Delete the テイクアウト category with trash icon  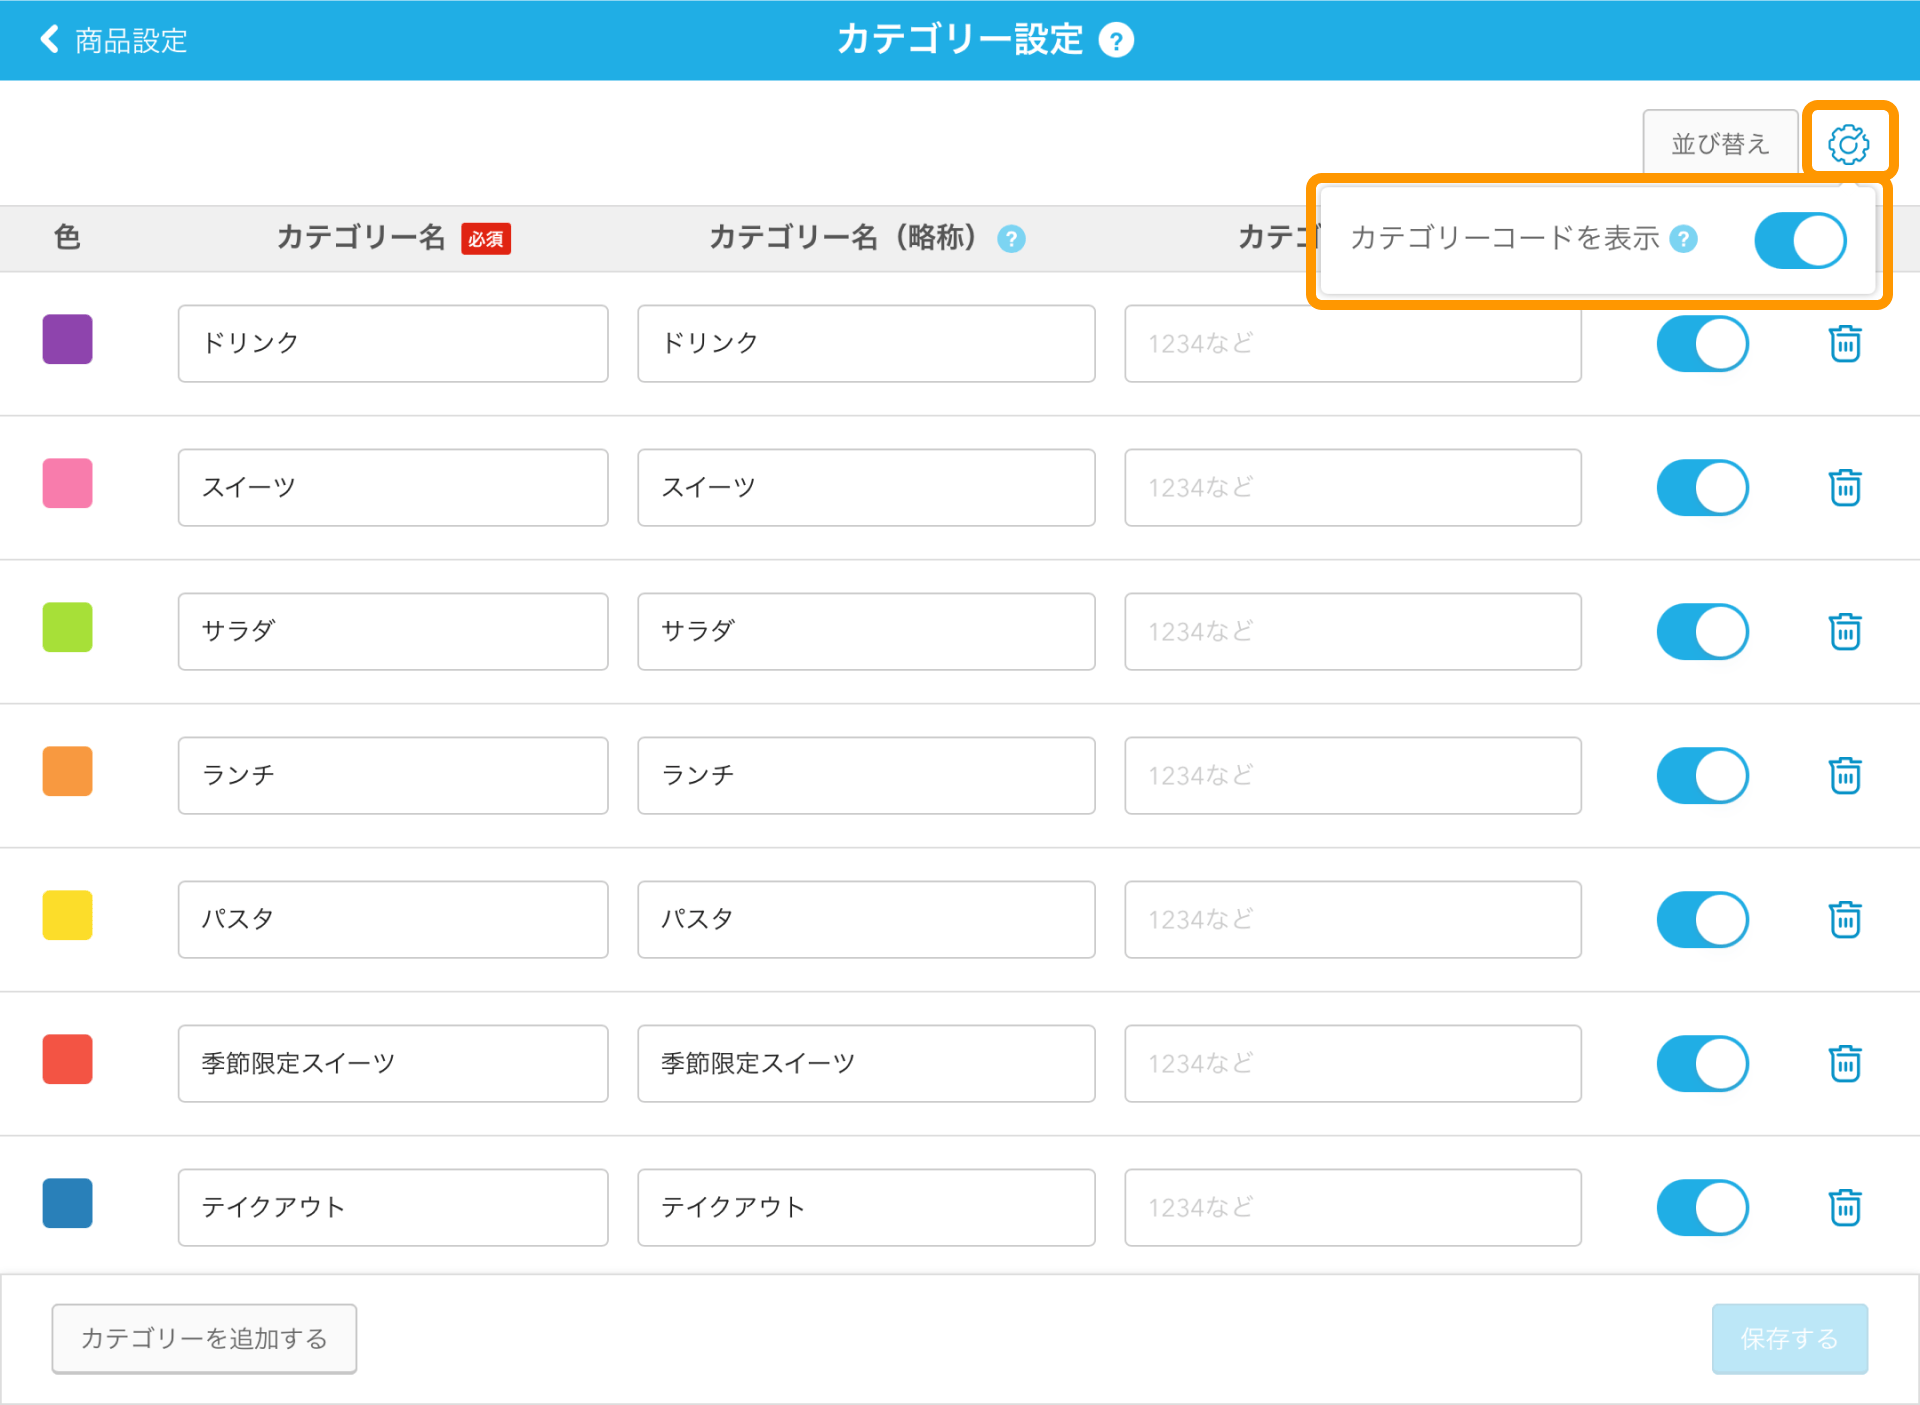pyautogui.click(x=1845, y=1207)
